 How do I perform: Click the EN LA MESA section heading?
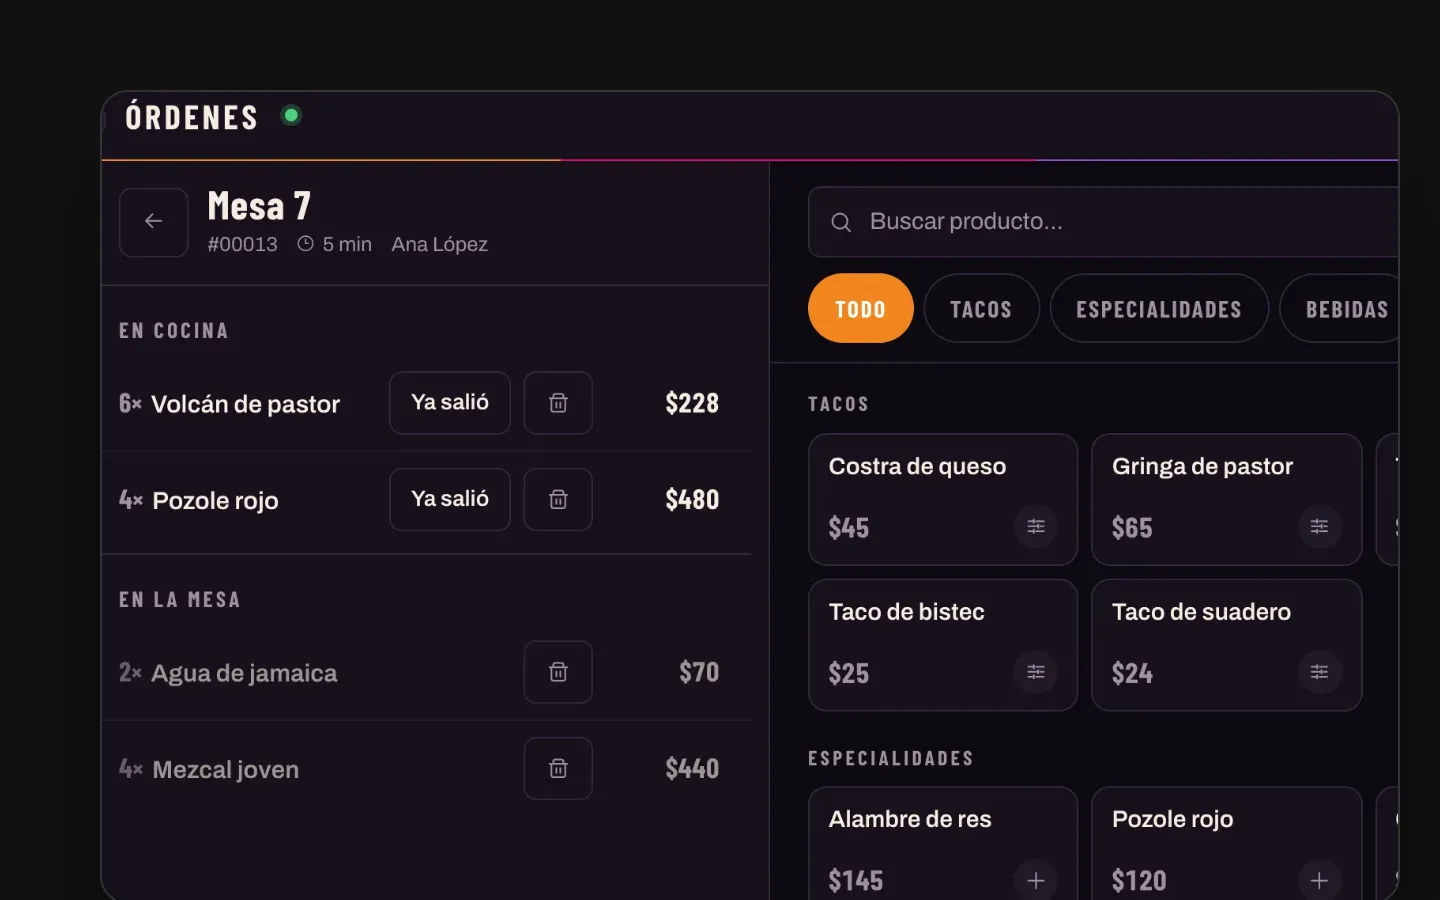[x=180, y=600]
